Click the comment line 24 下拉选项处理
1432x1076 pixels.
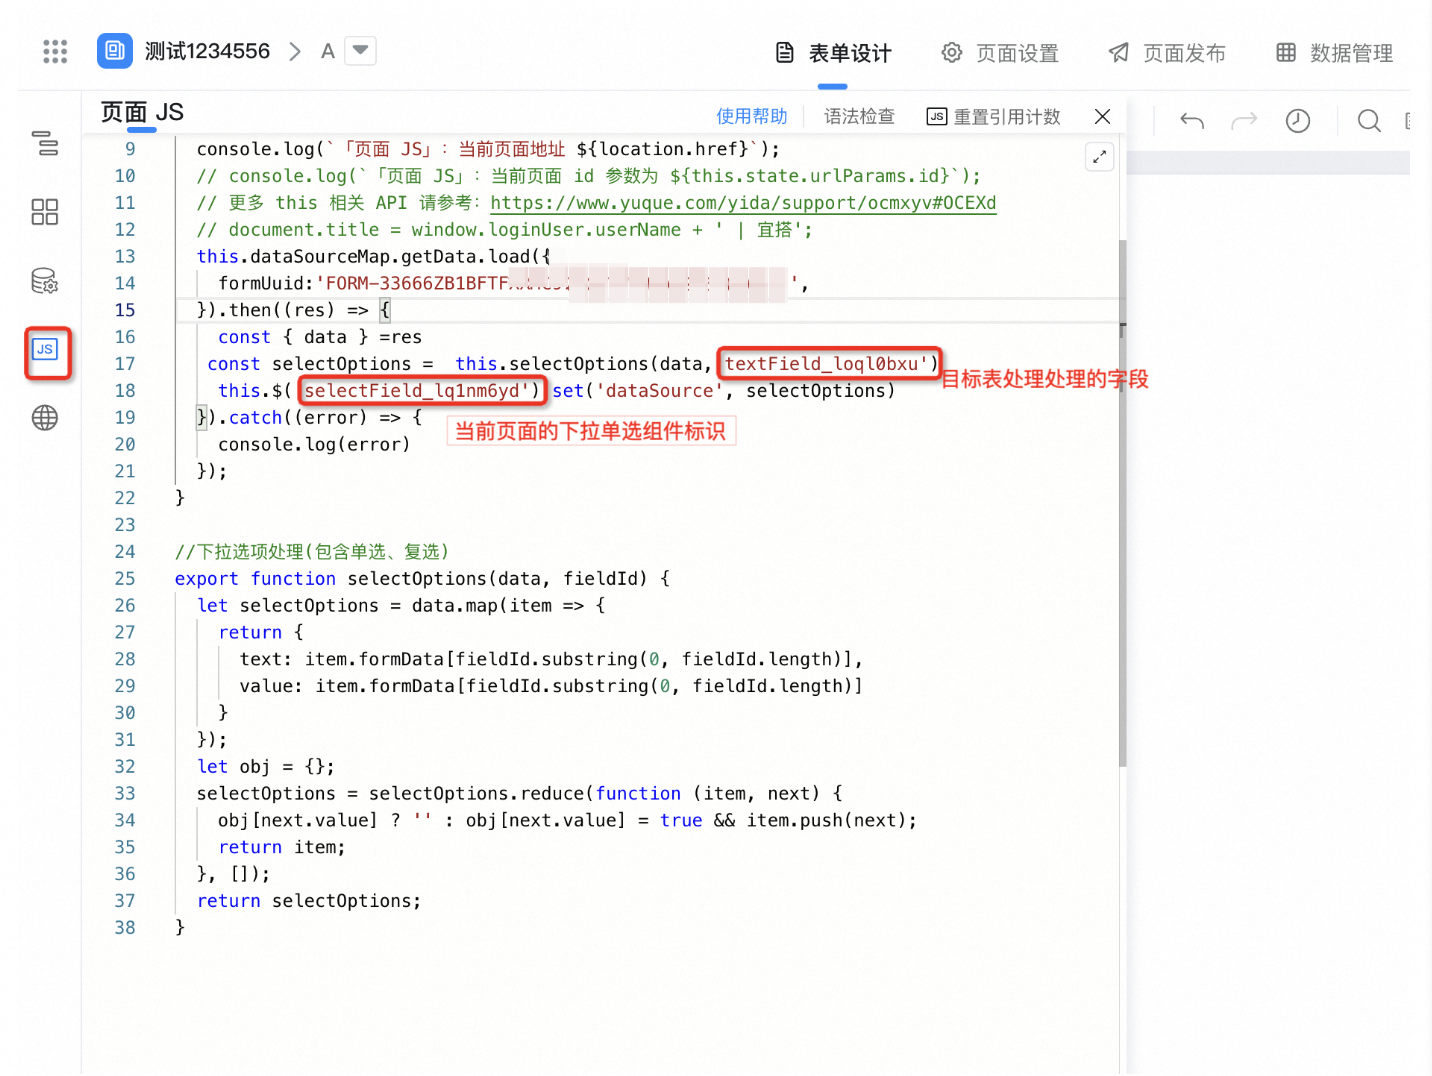(x=312, y=552)
